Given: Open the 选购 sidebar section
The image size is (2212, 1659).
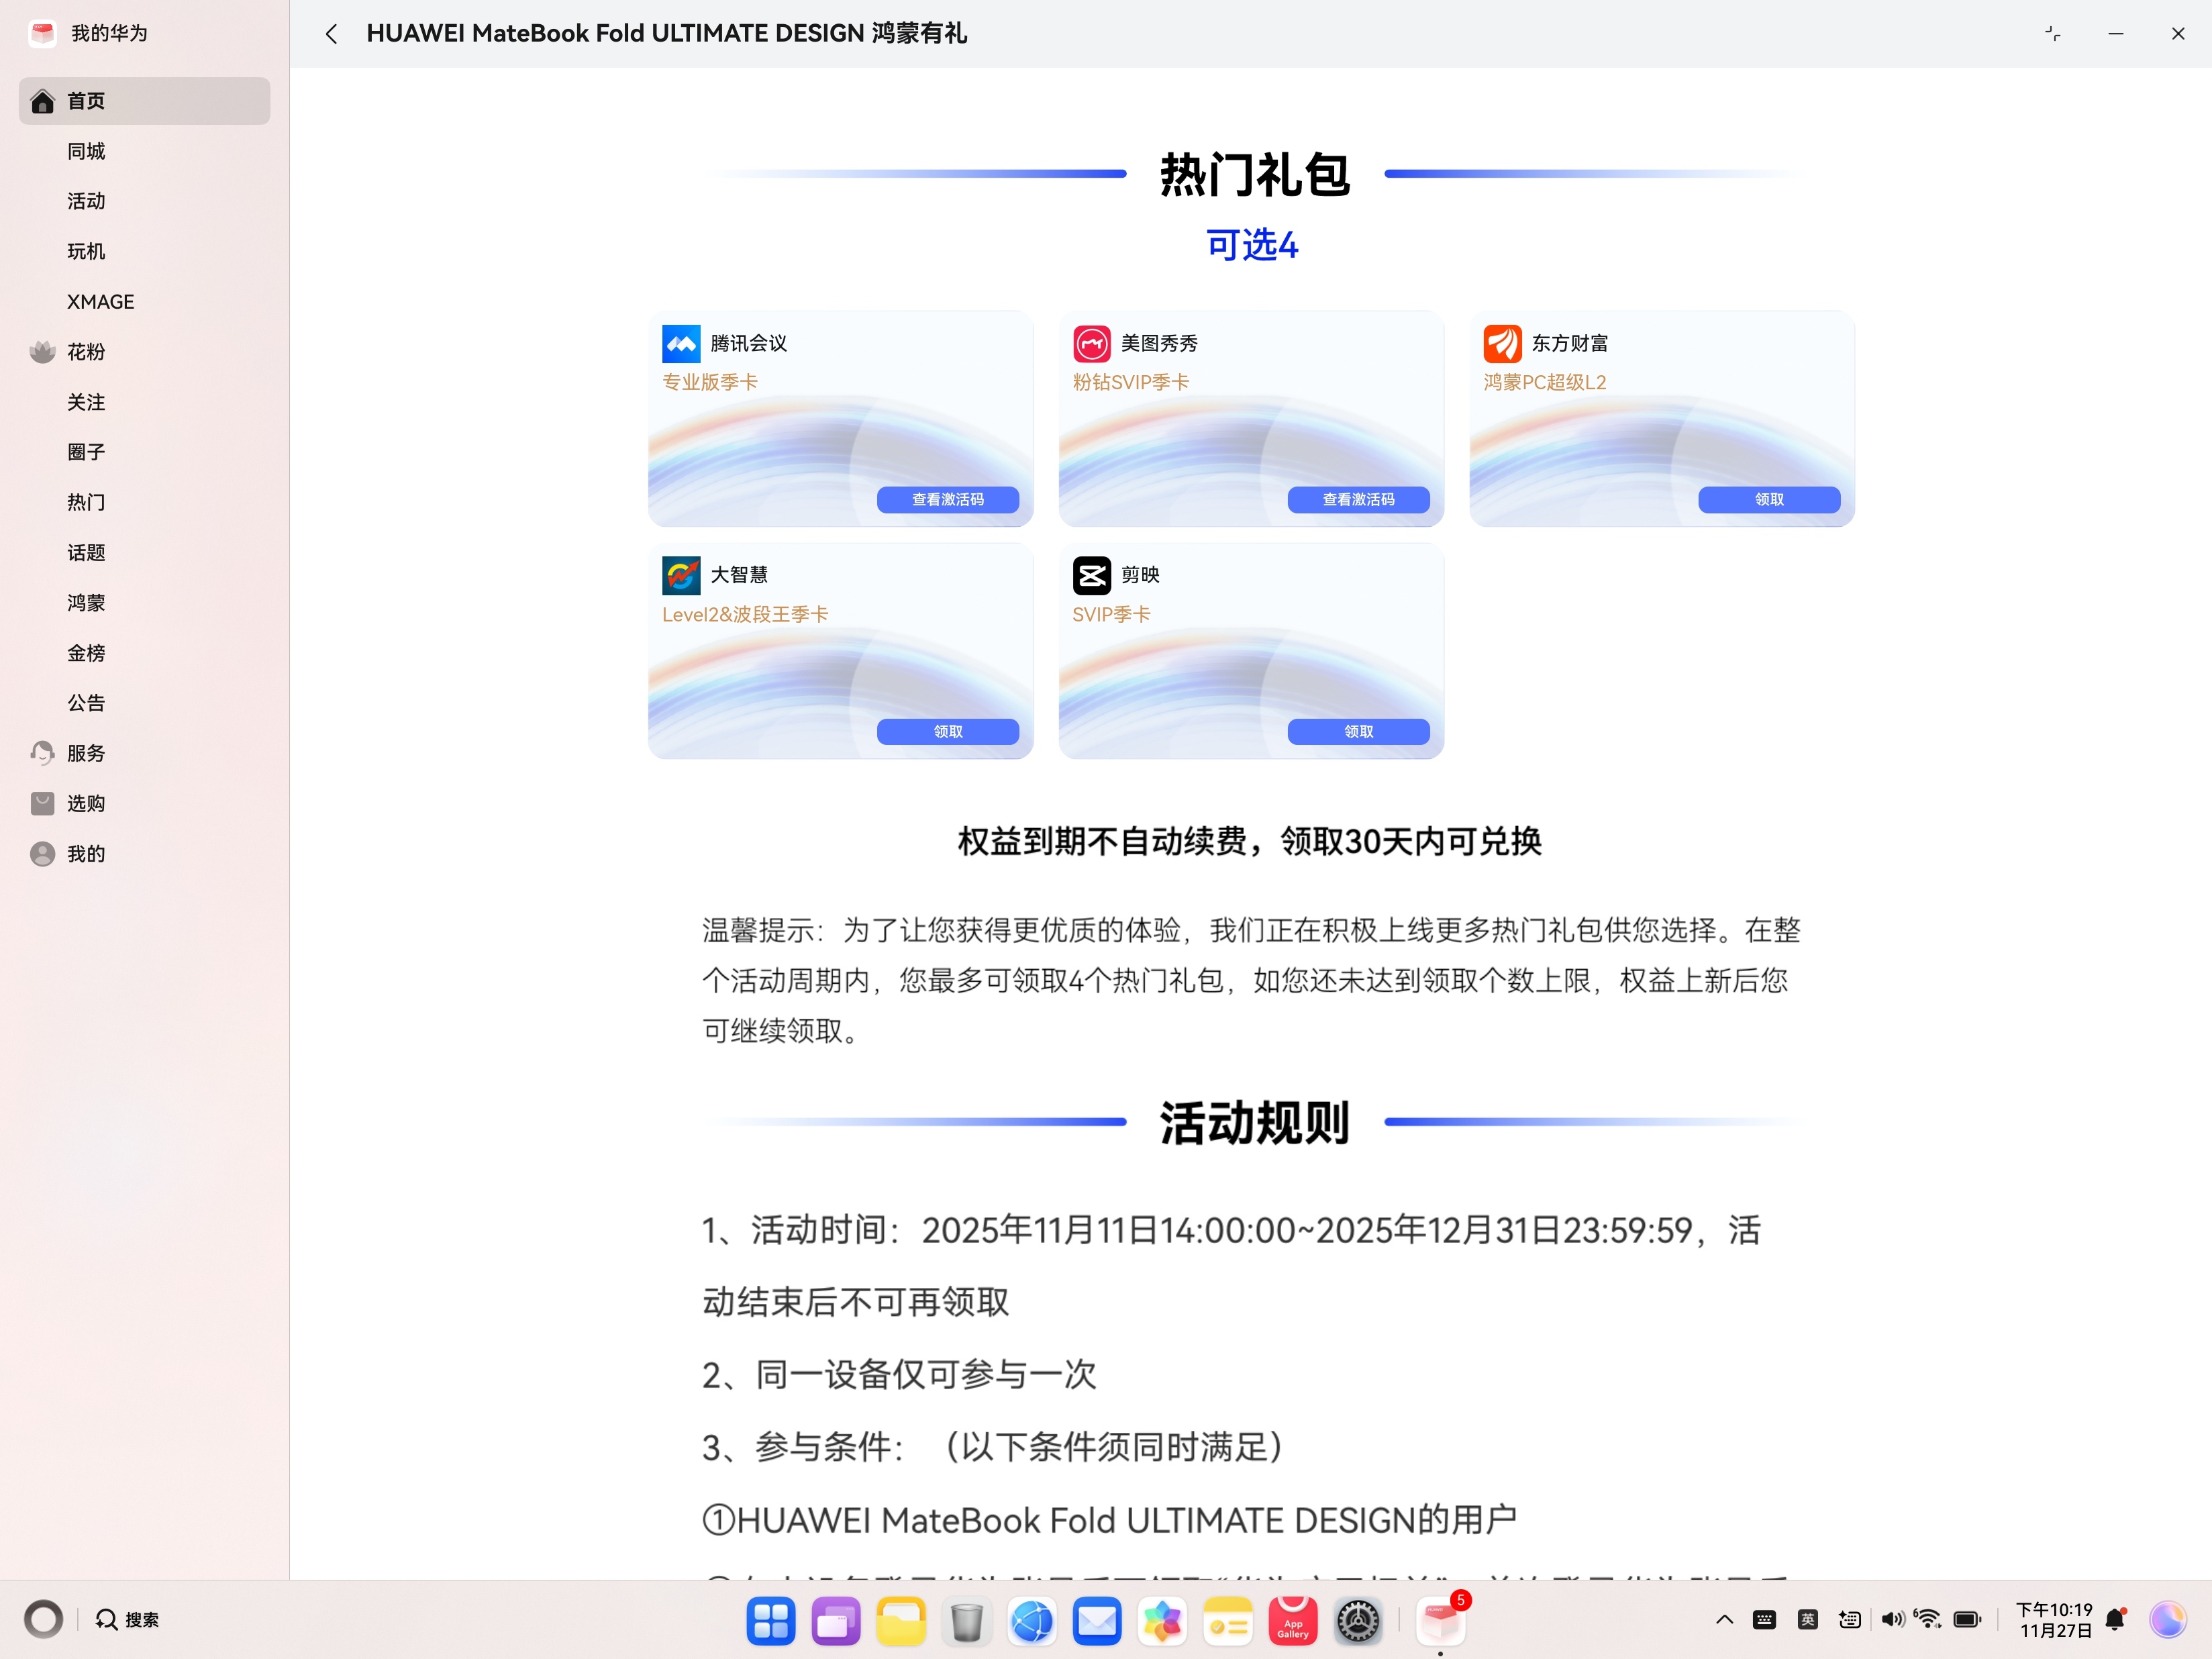Looking at the screenshot, I should (x=86, y=803).
